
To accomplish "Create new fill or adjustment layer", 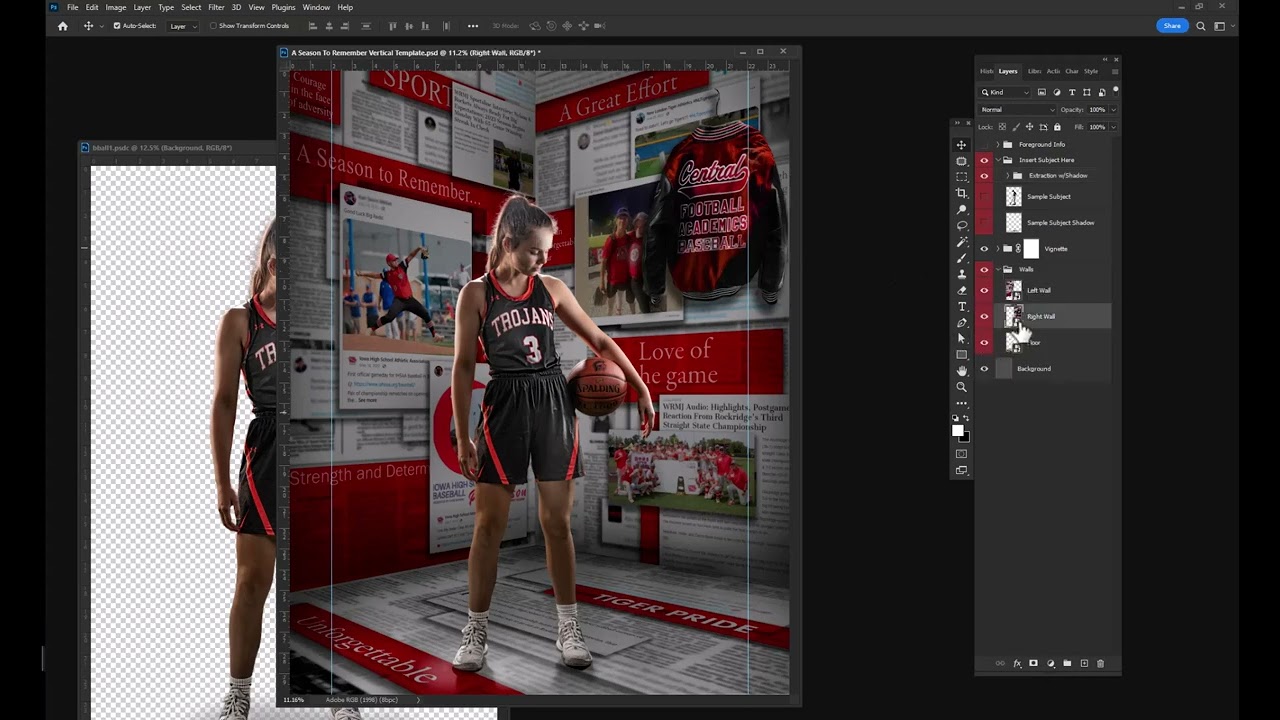I will coord(1050,663).
